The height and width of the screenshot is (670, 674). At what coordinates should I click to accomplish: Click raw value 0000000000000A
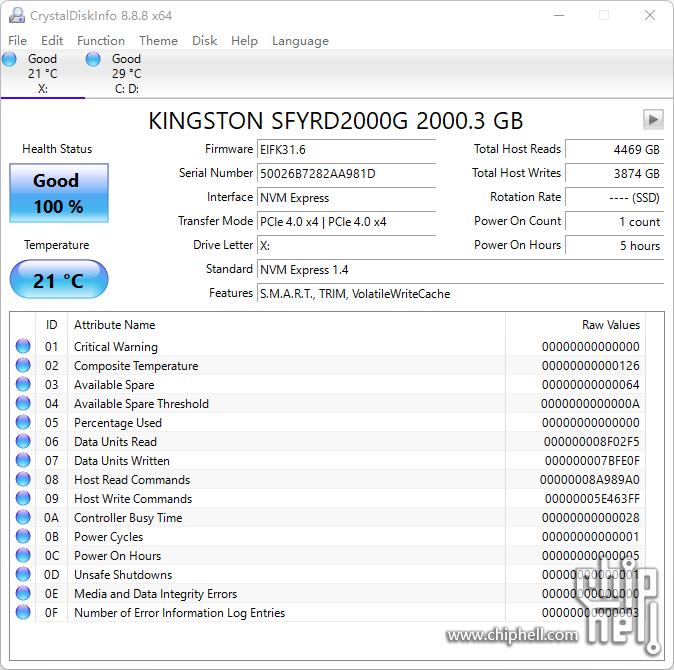coord(590,404)
